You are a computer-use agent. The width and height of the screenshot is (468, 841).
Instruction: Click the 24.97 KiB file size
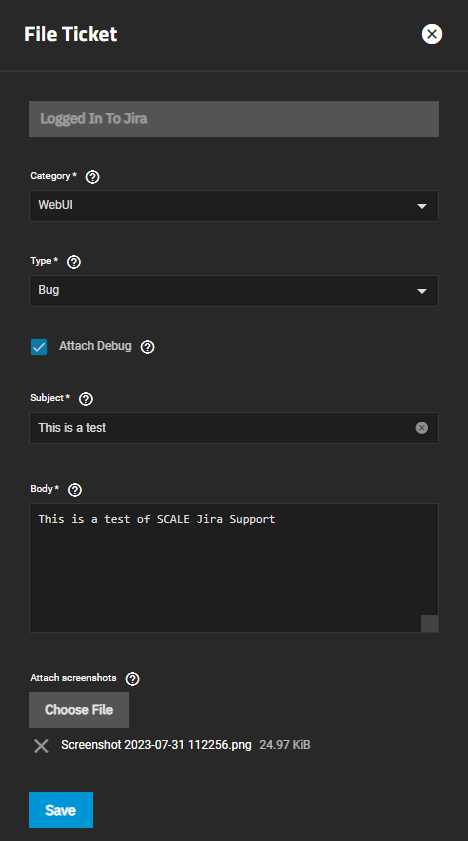click(x=285, y=745)
